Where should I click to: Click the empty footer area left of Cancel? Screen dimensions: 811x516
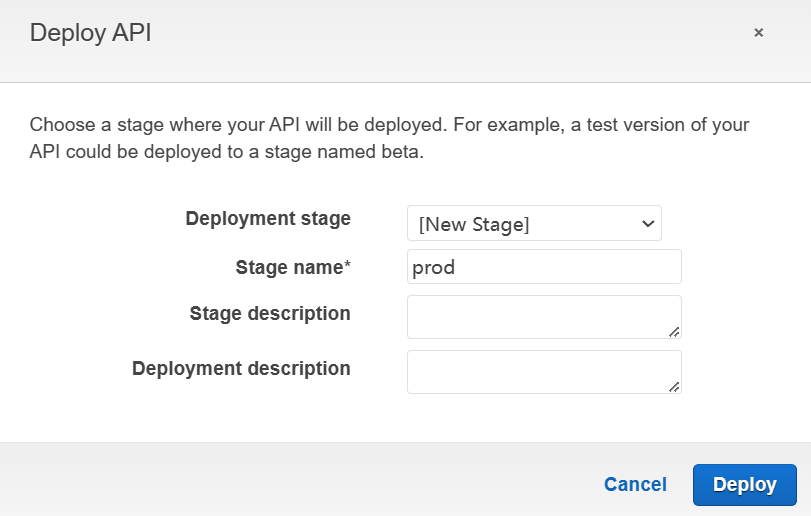coord(300,485)
